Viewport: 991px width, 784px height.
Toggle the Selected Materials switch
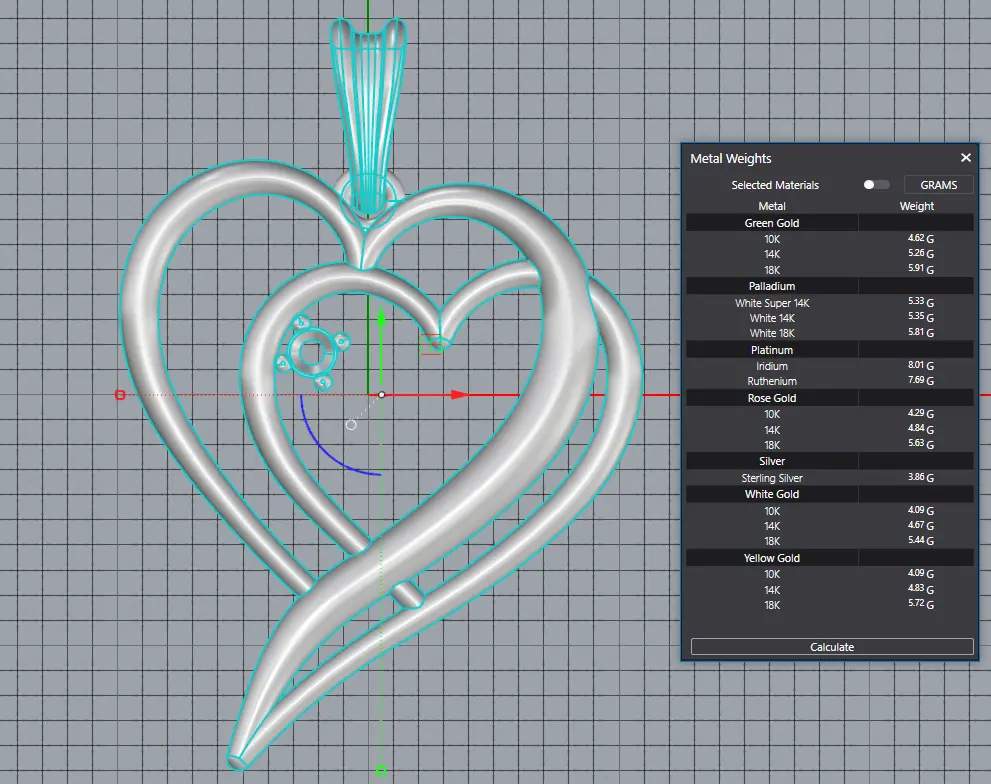click(x=876, y=185)
